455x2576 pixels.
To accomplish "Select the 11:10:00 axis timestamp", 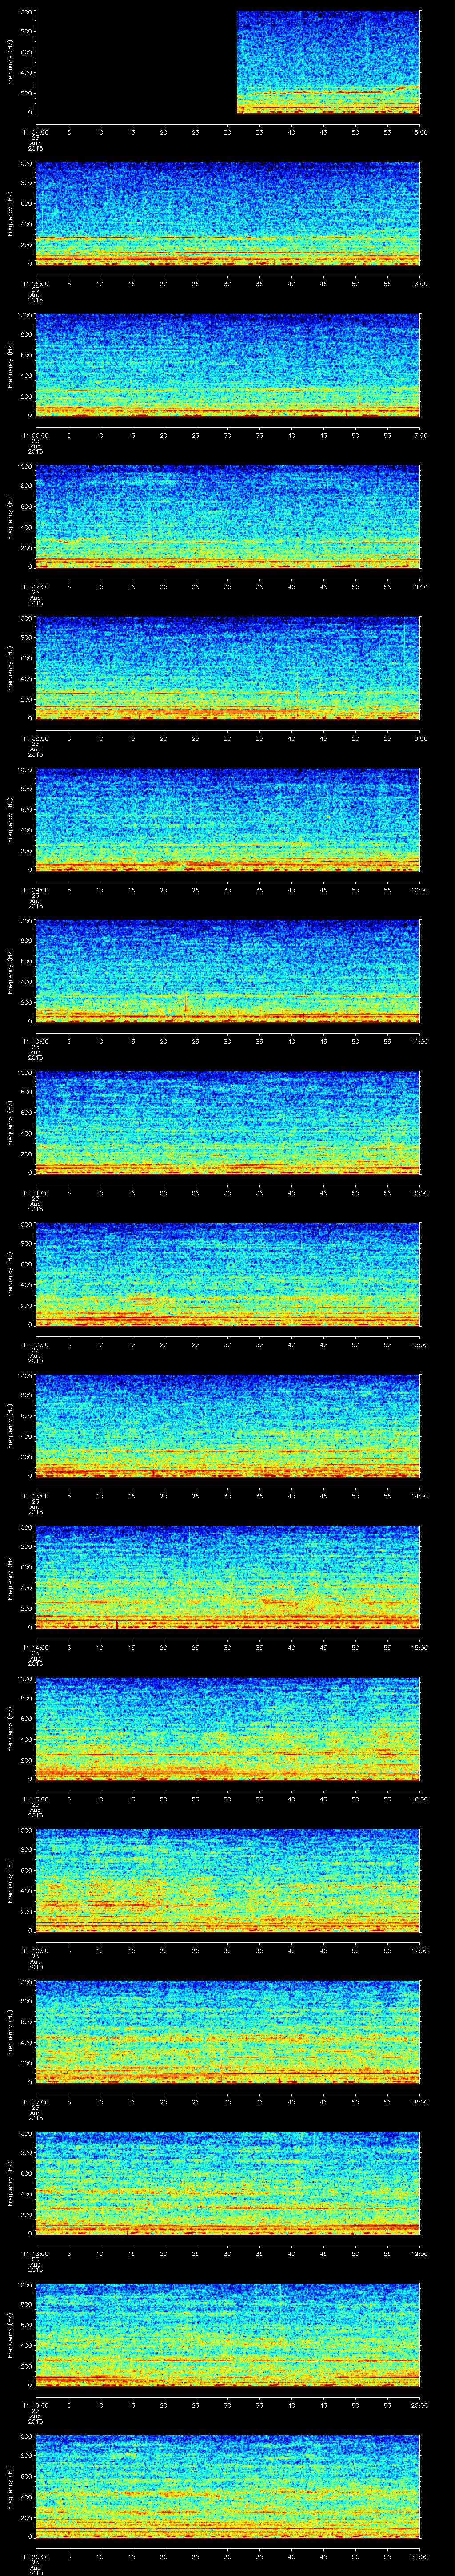I will tap(35, 1041).
